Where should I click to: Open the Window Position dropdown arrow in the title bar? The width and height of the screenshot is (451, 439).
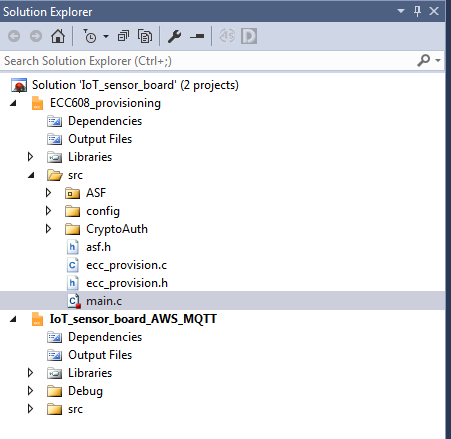click(401, 11)
